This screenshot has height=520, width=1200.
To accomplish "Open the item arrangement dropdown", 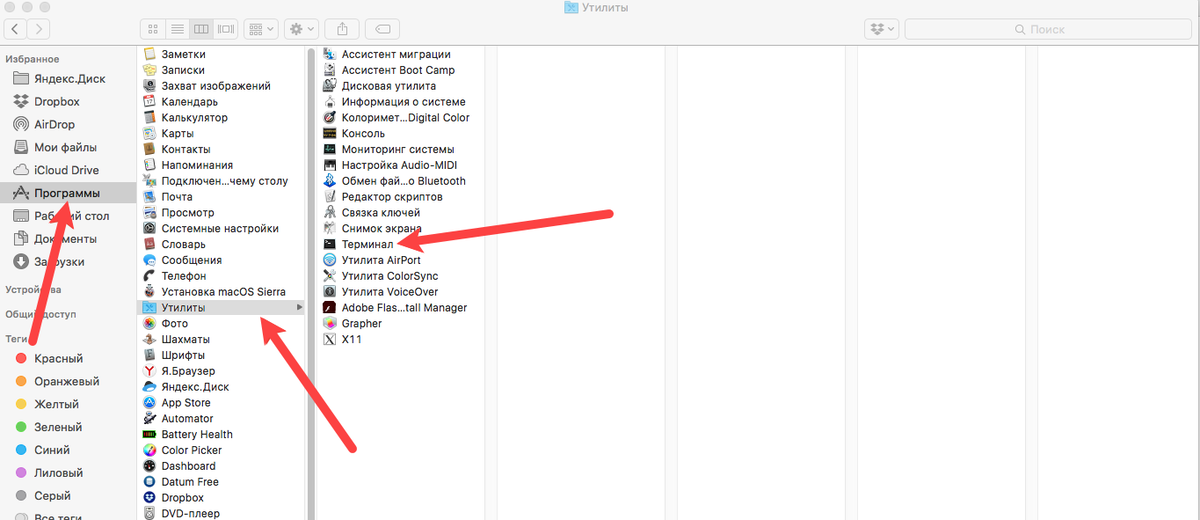I will (x=261, y=30).
